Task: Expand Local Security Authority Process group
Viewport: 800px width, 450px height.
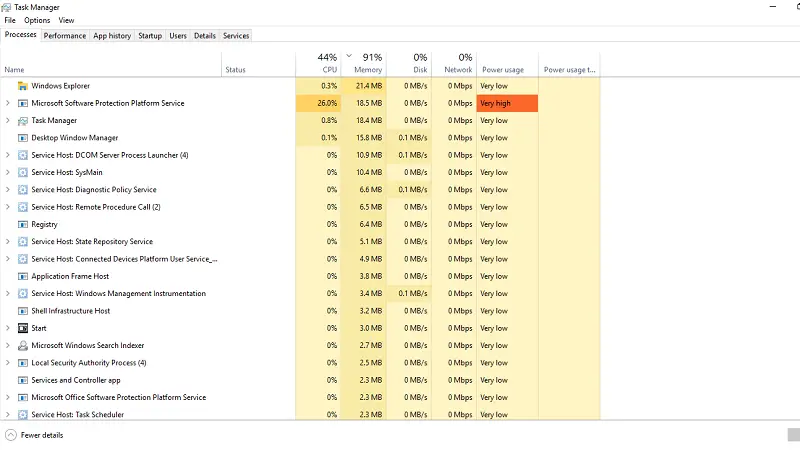Action: [x=8, y=362]
